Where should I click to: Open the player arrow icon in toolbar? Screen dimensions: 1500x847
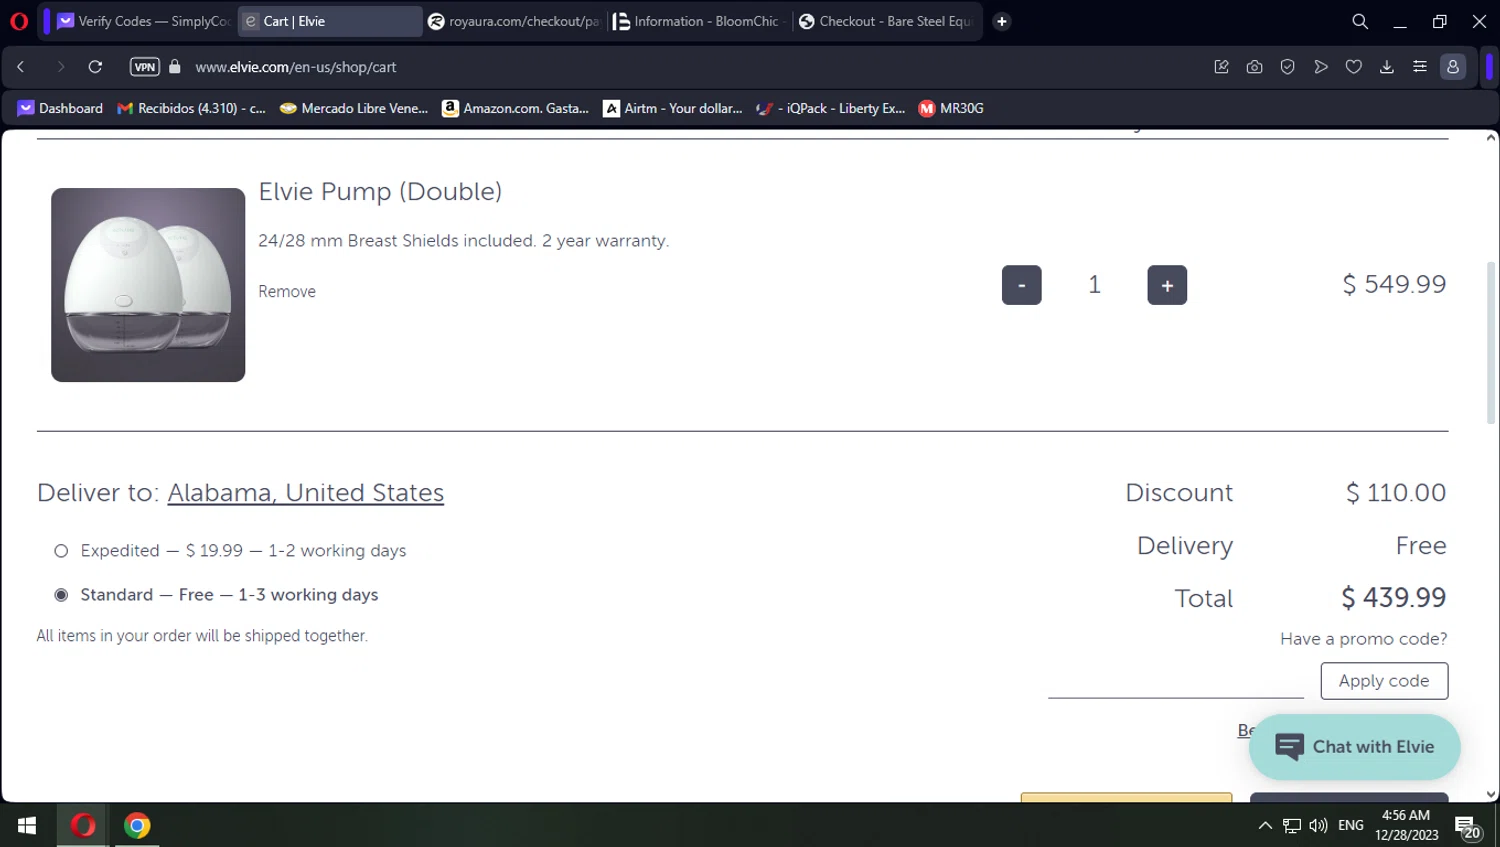click(1321, 67)
